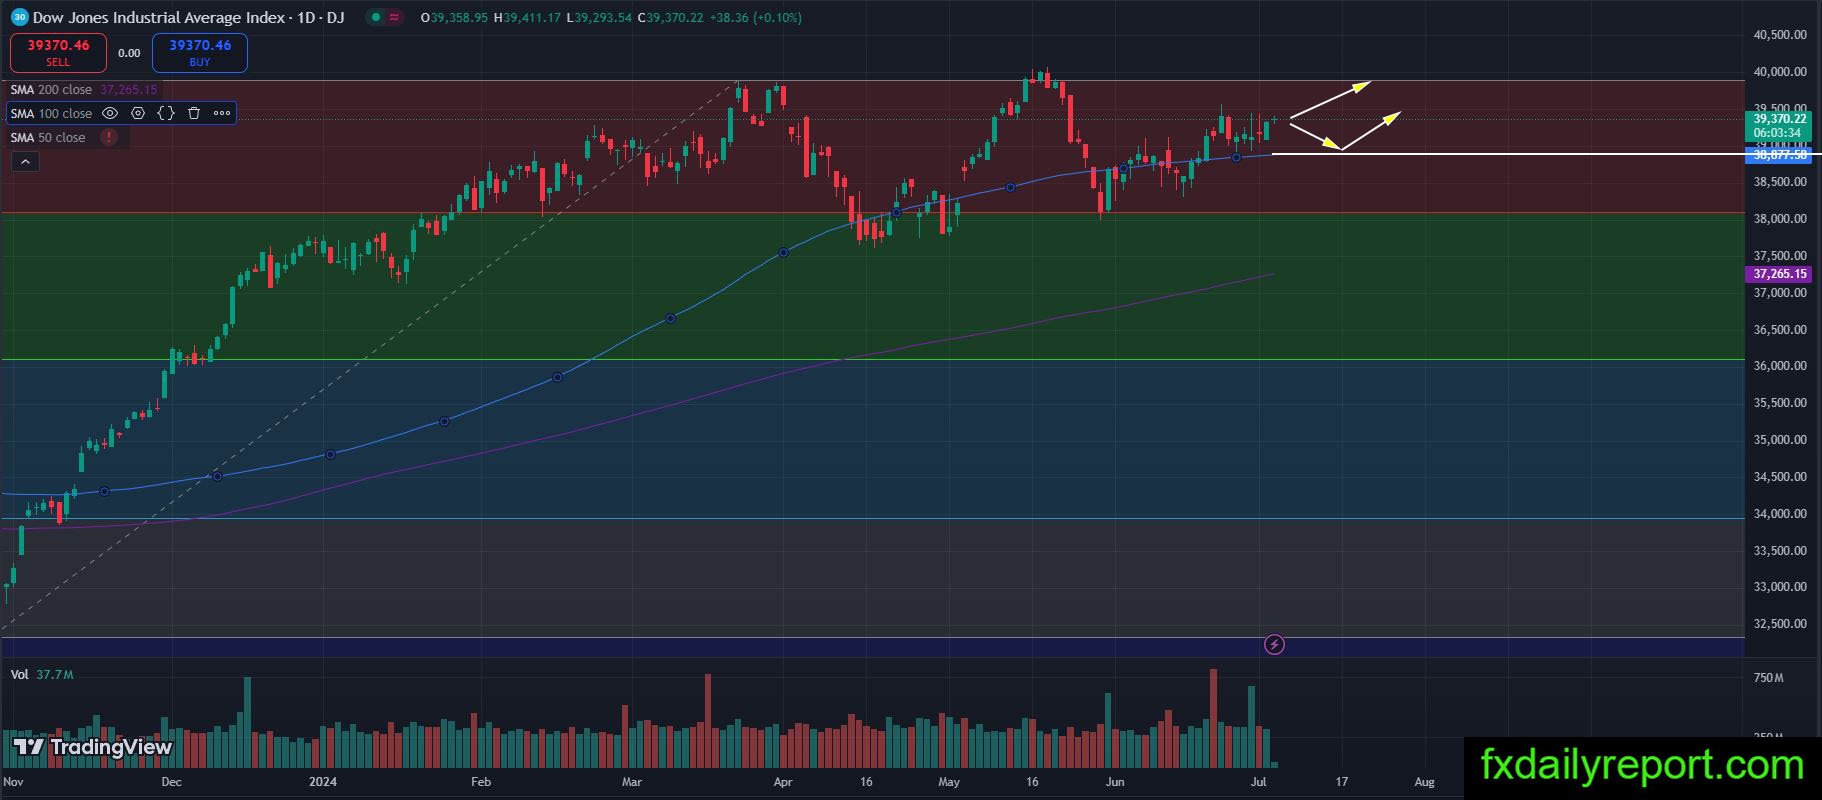Click the open price O39,358.95
Screen dimensions: 1822x800
[x=455, y=17]
